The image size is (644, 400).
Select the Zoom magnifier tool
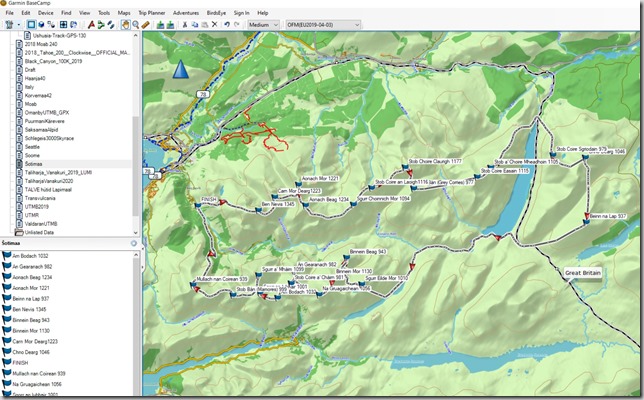pyautogui.click(x=136, y=25)
